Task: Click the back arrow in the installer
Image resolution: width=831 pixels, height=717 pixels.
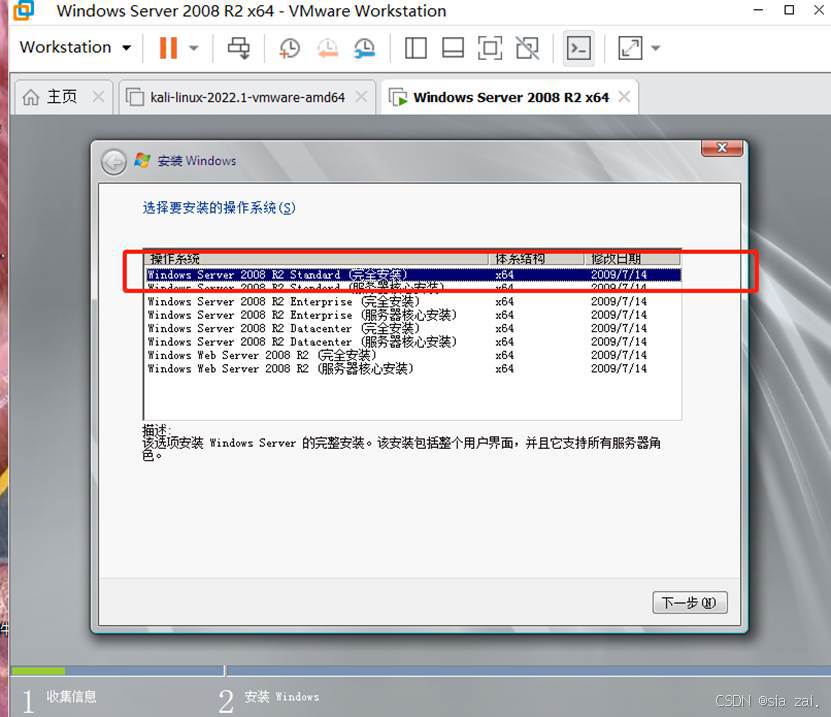Action: (x=113, y=161)
